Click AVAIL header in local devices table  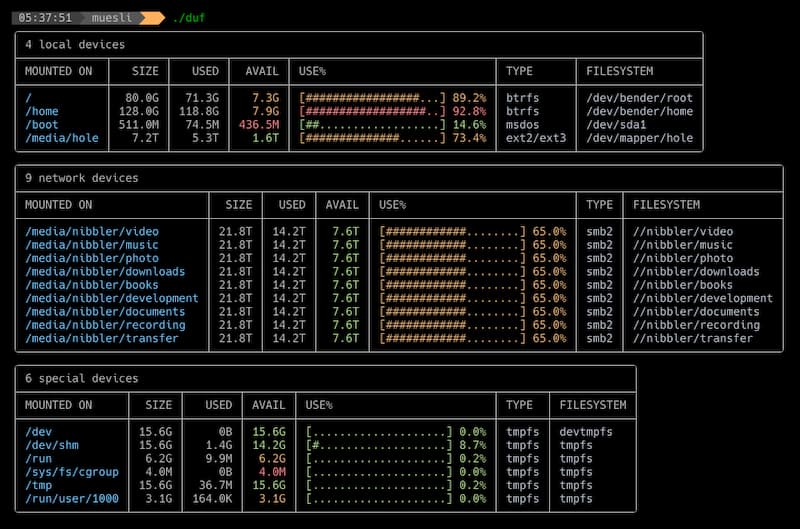coord(262,71)
